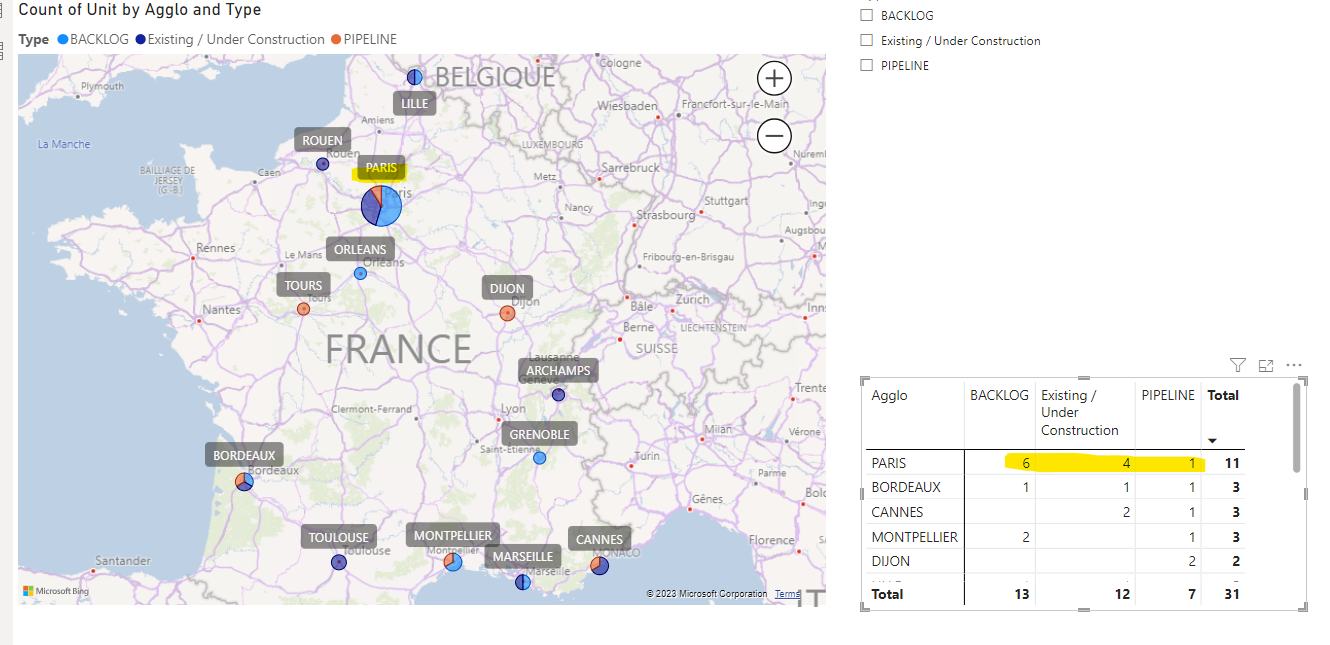Click the MARSEILLE label on the map
This screenshot has height=645, width=1330.
pos(523,557)
